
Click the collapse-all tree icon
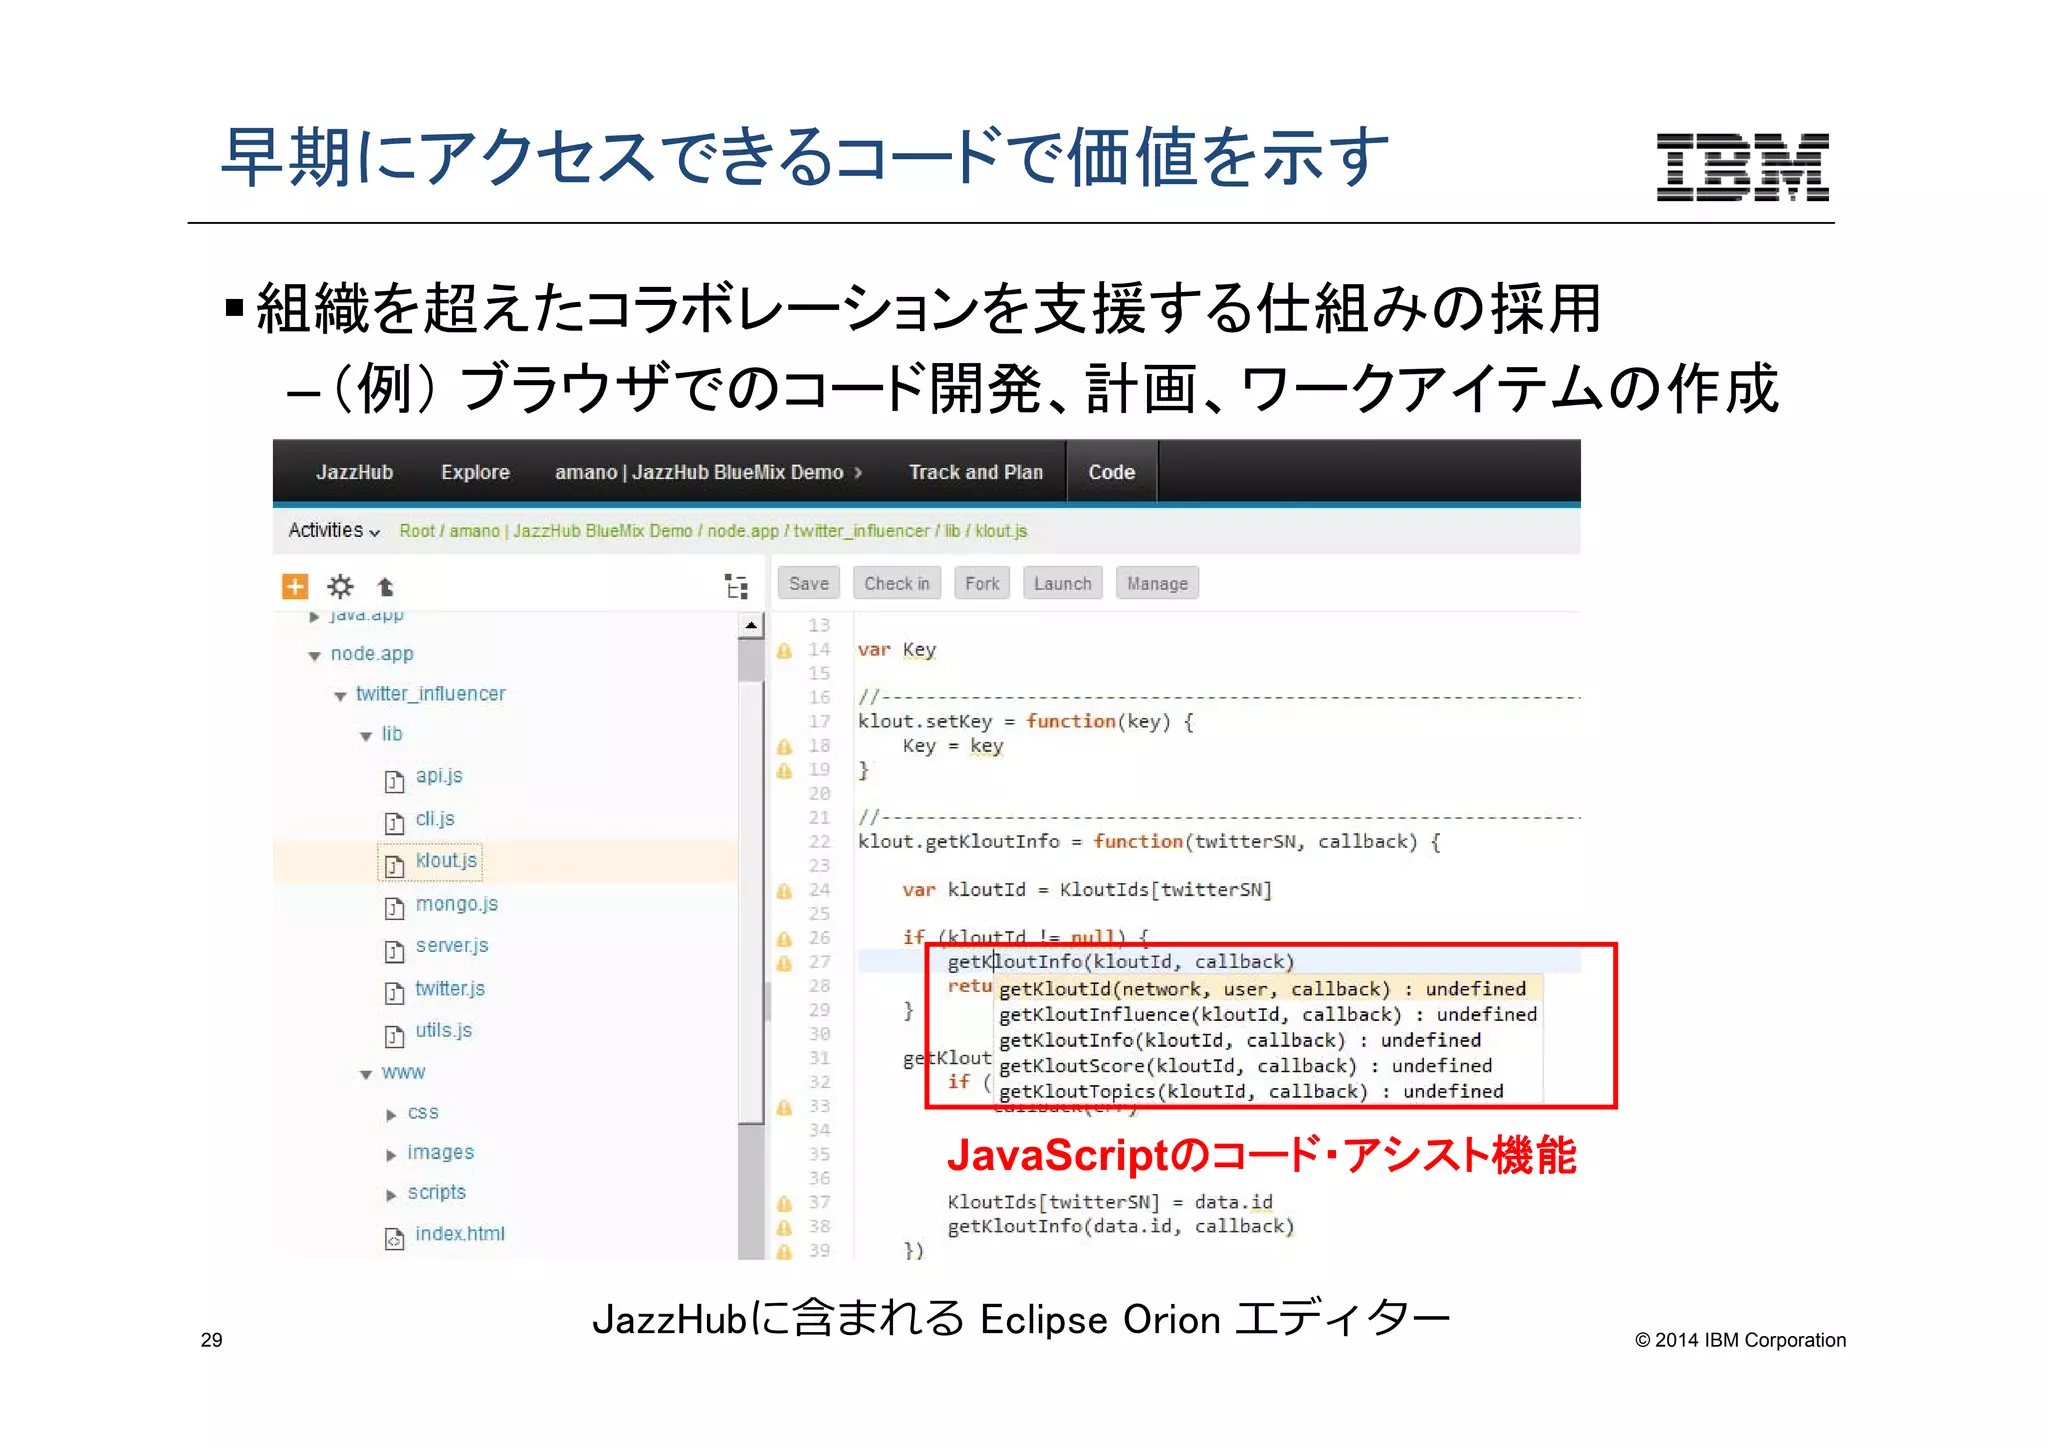(x=736, y=586)
